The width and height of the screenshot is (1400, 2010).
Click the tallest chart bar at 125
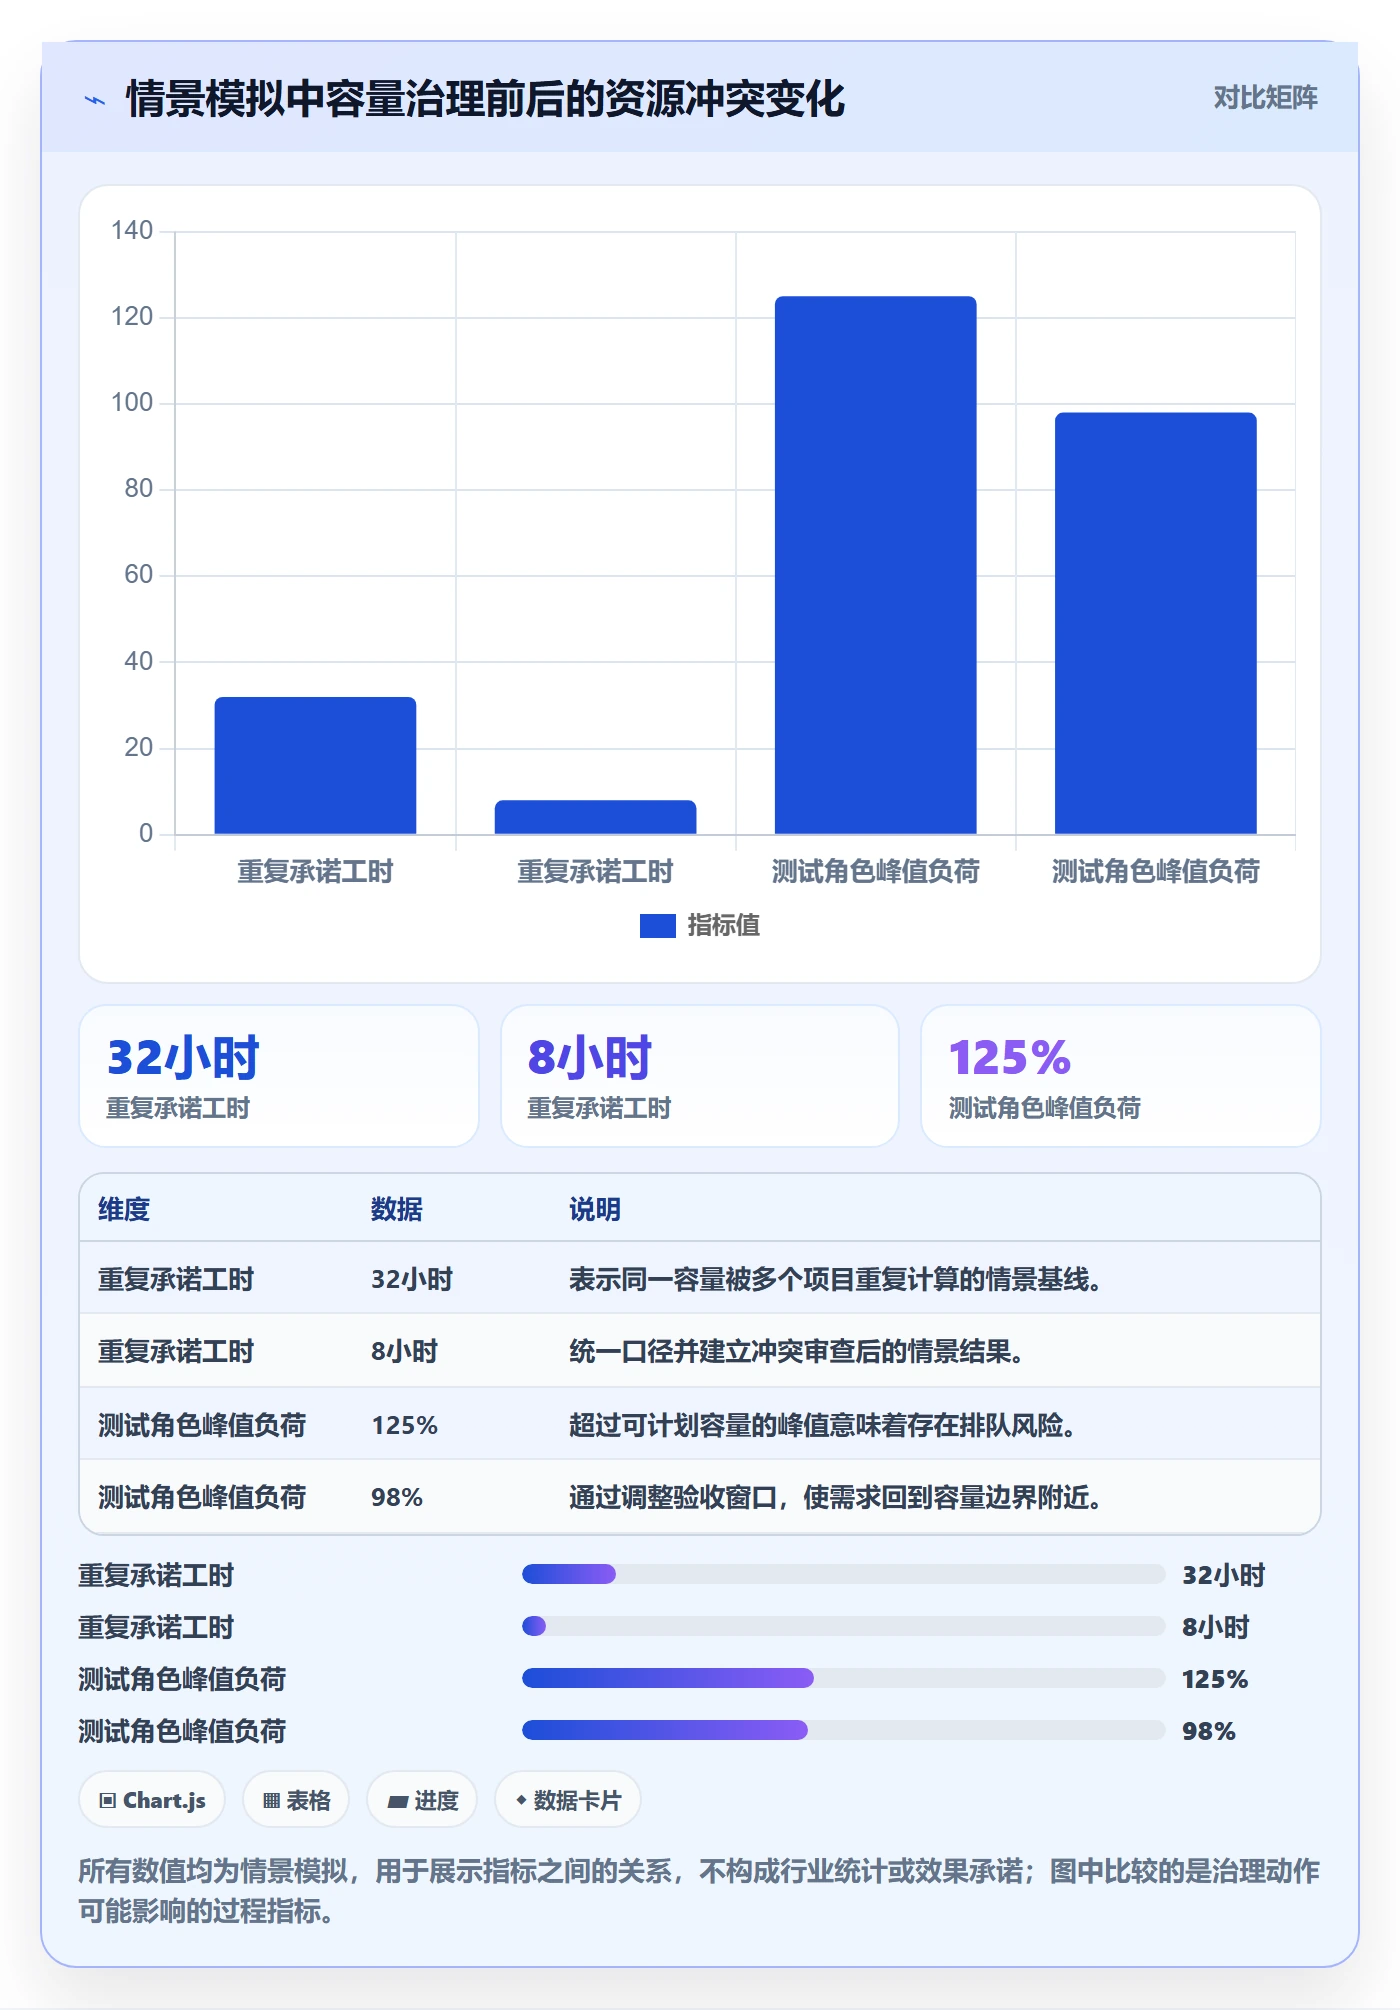point(875,565)
